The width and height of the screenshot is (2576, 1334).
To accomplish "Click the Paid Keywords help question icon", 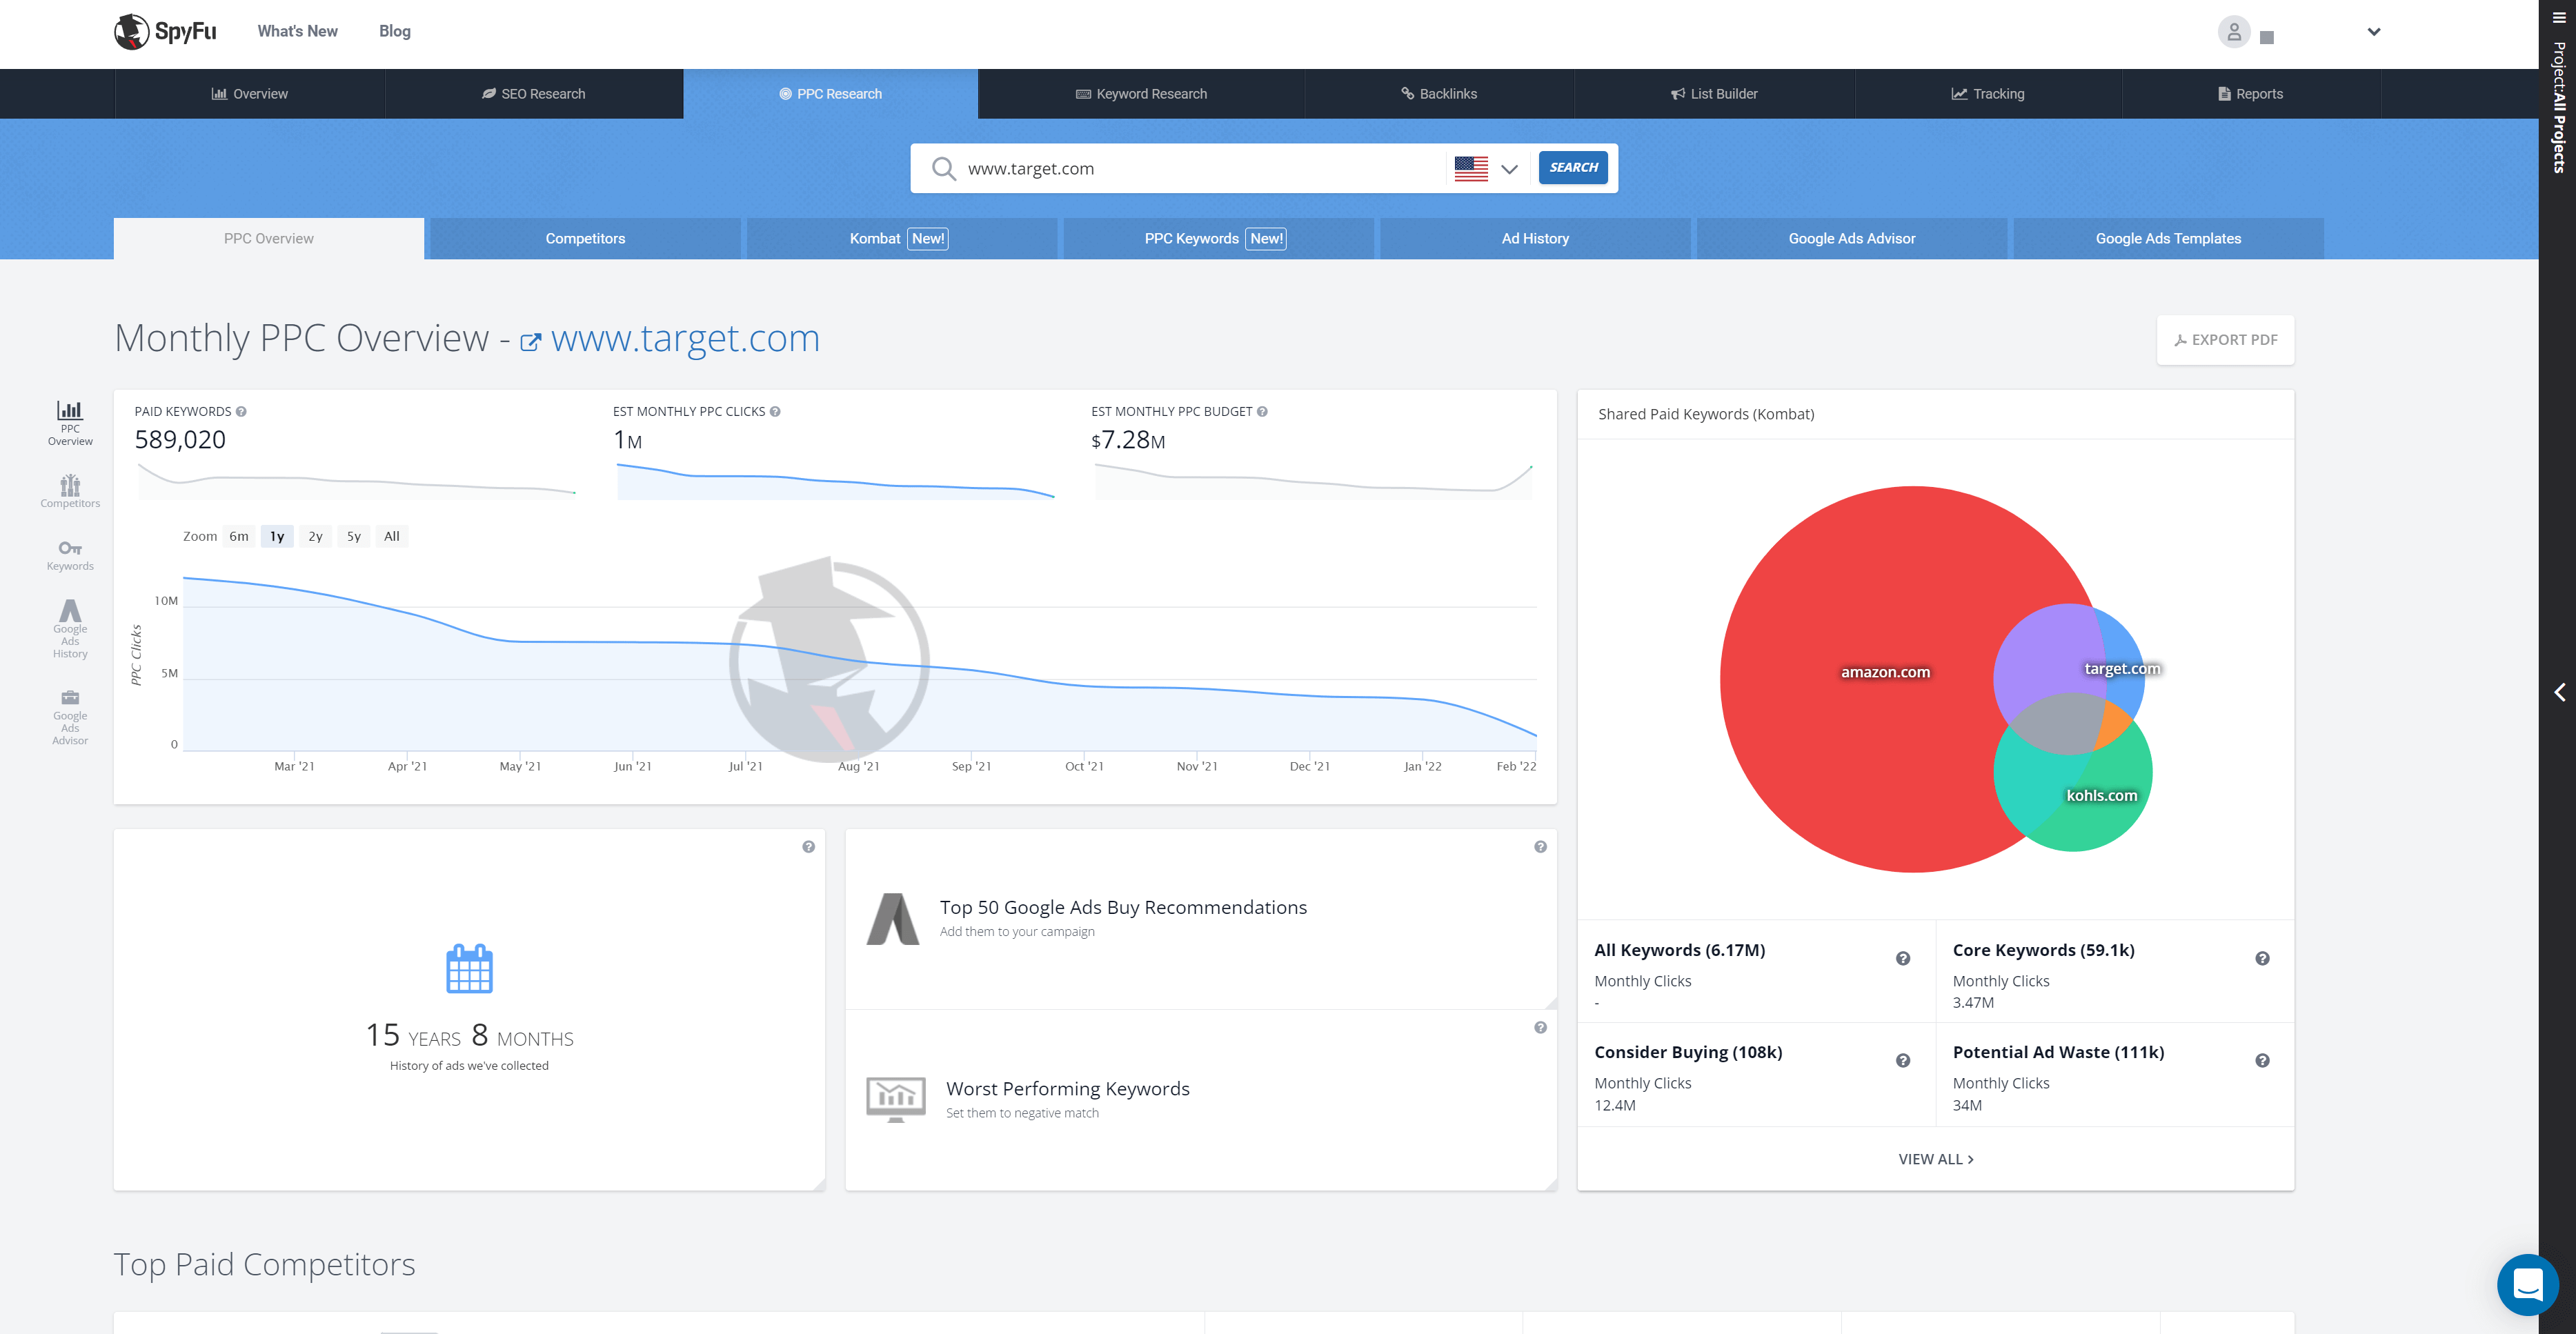I will (241, 411).
